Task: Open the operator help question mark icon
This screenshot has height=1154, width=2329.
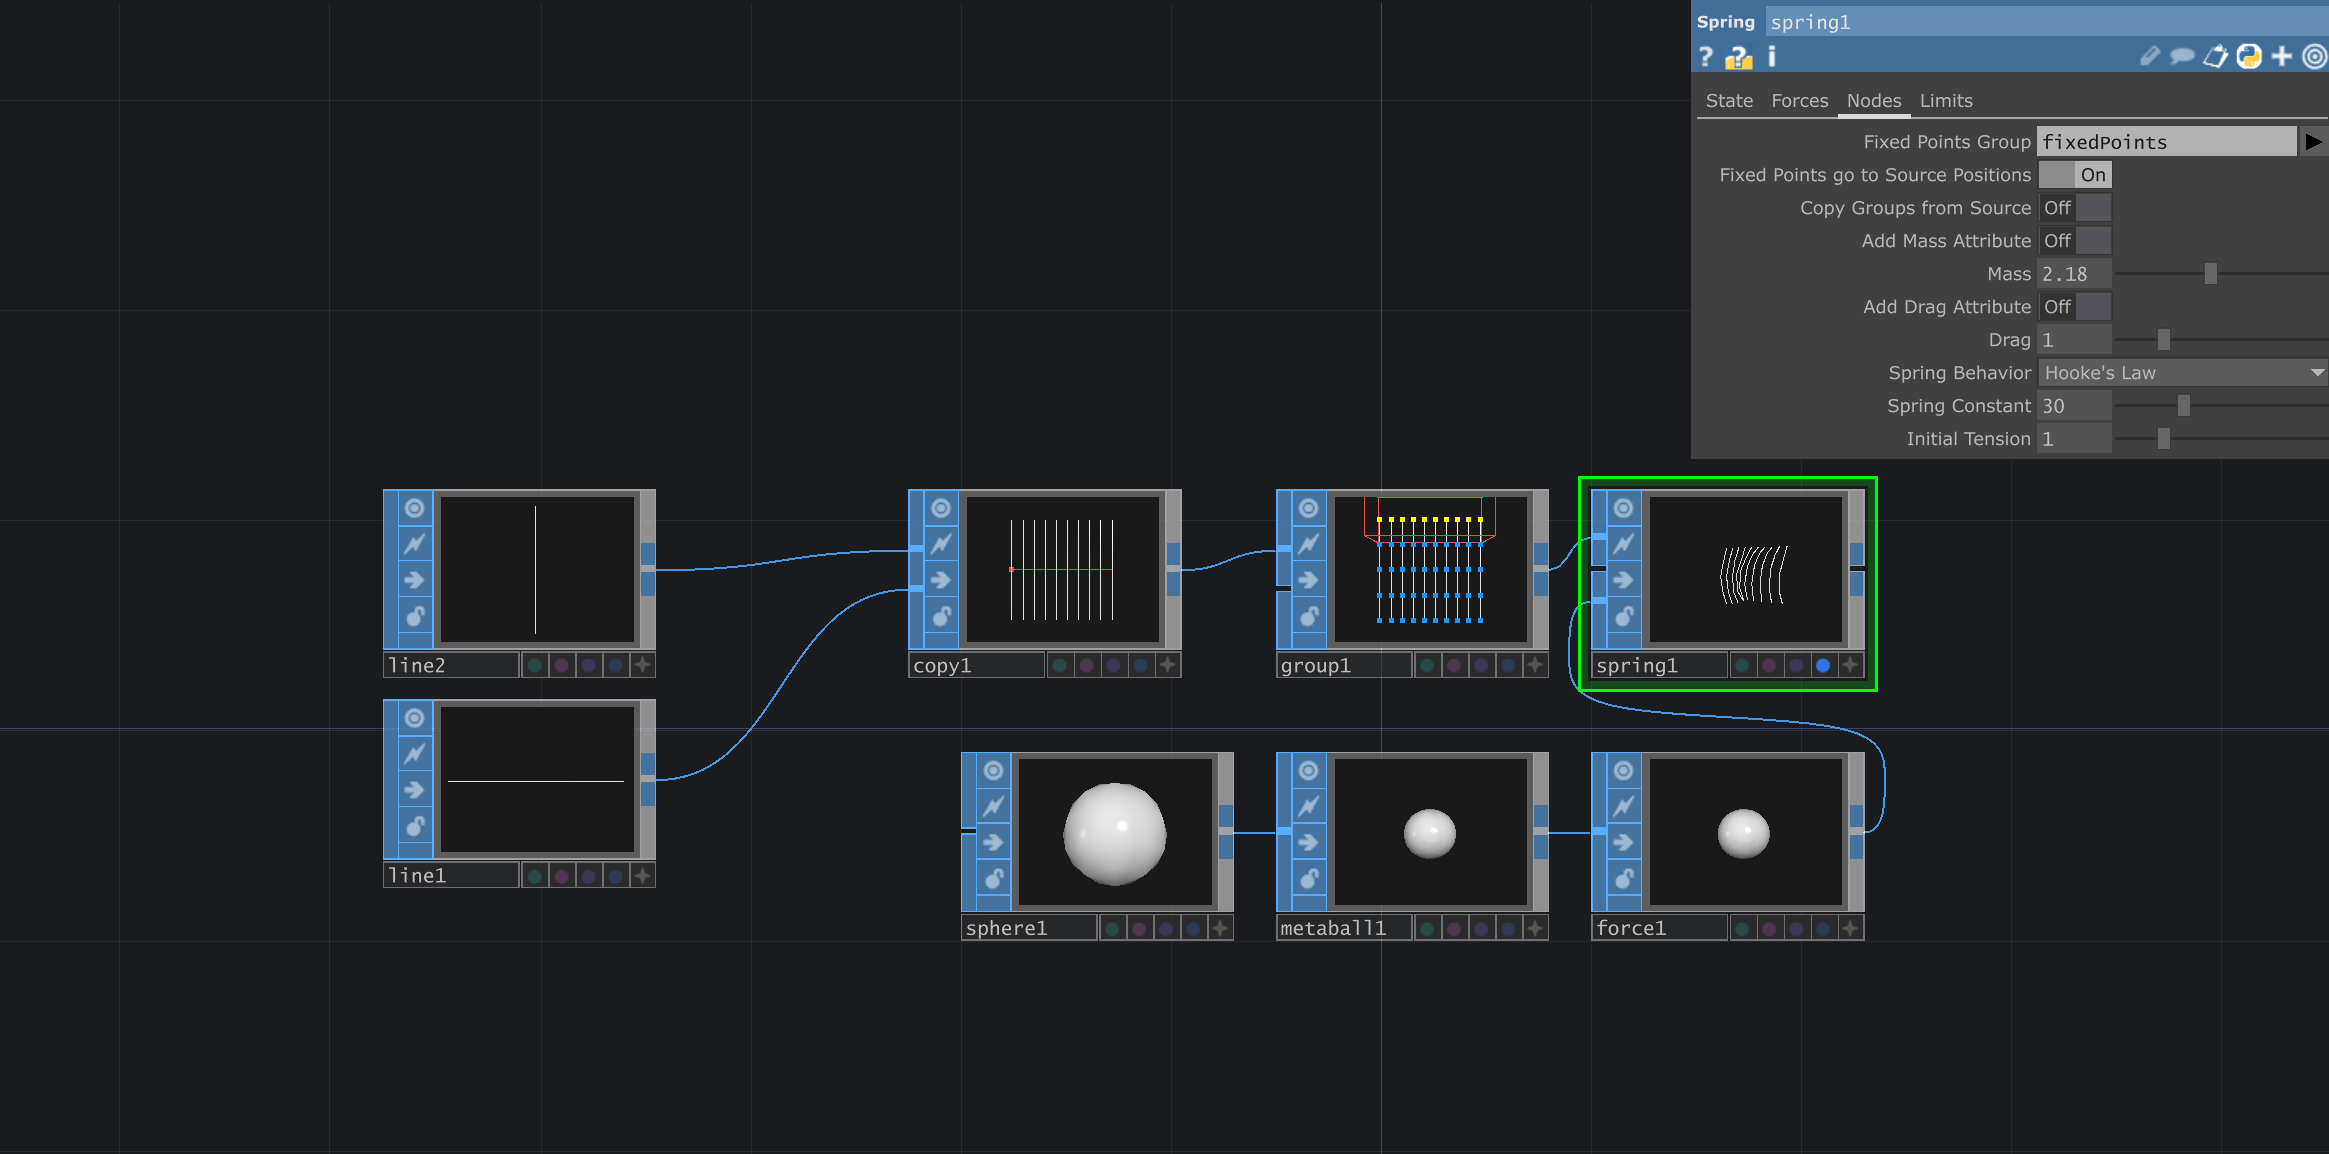Action: [1706, 57]
